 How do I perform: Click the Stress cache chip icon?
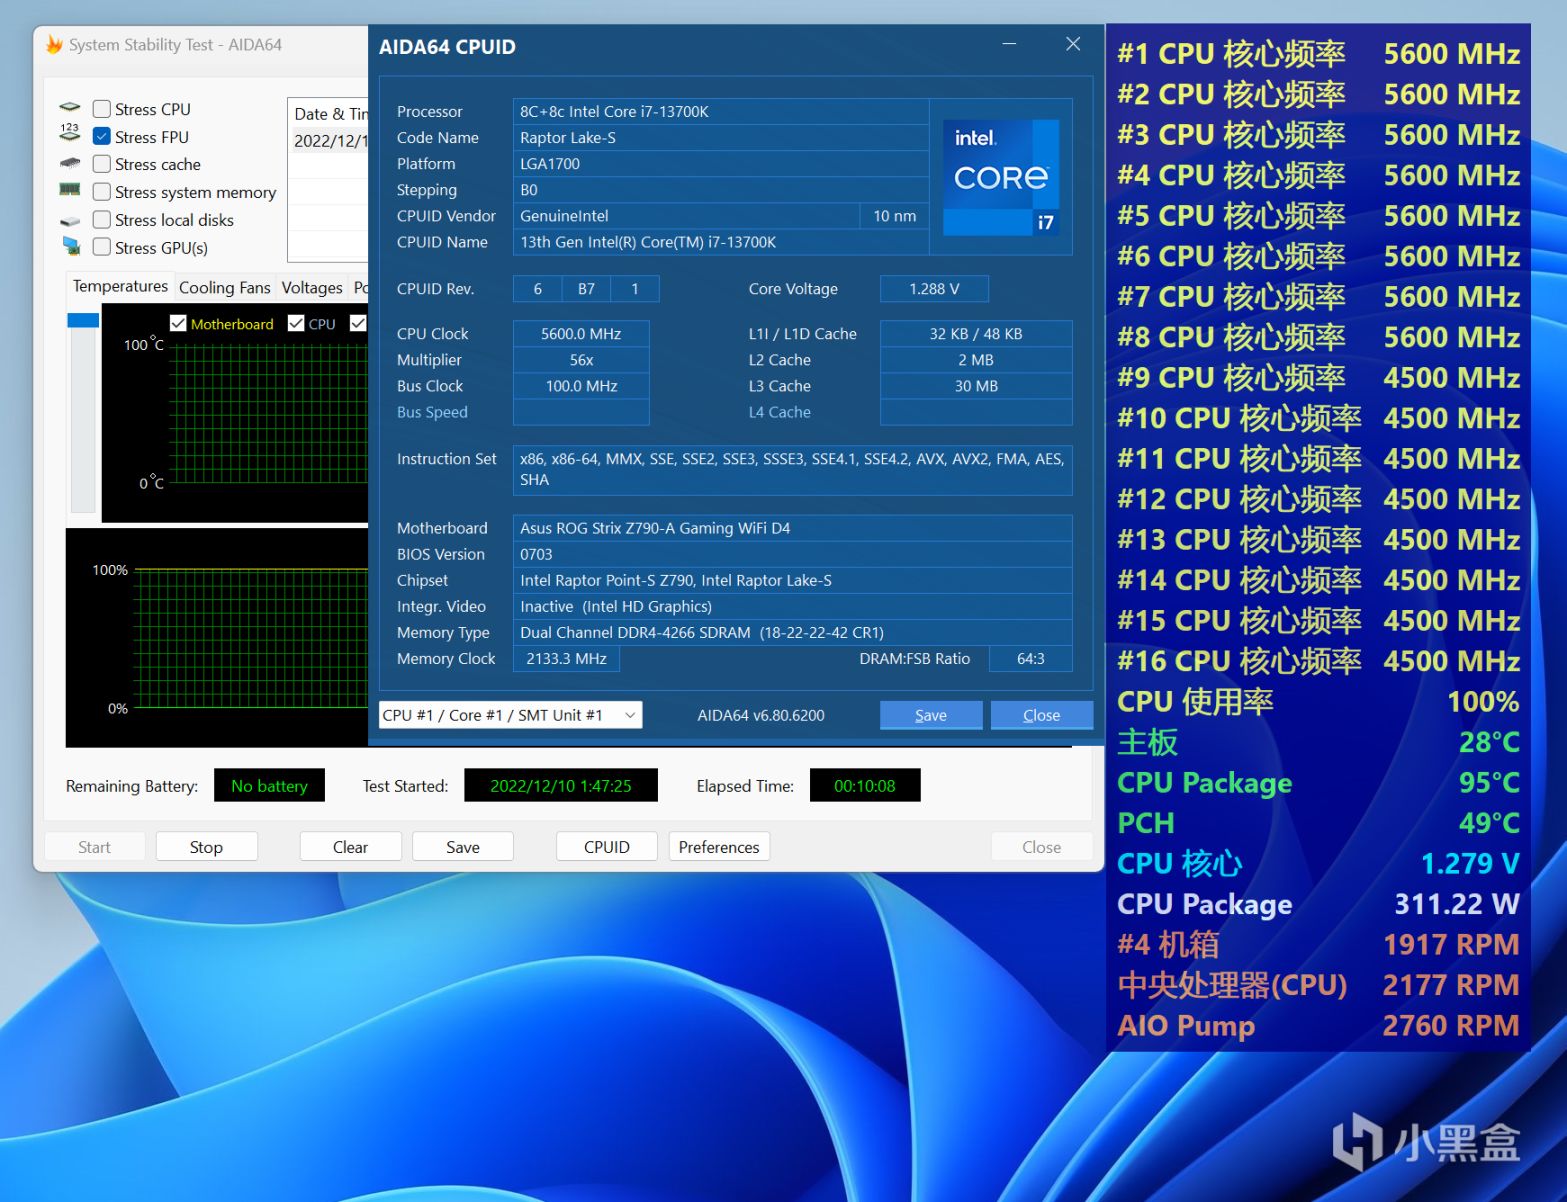(x=70, y=163)
